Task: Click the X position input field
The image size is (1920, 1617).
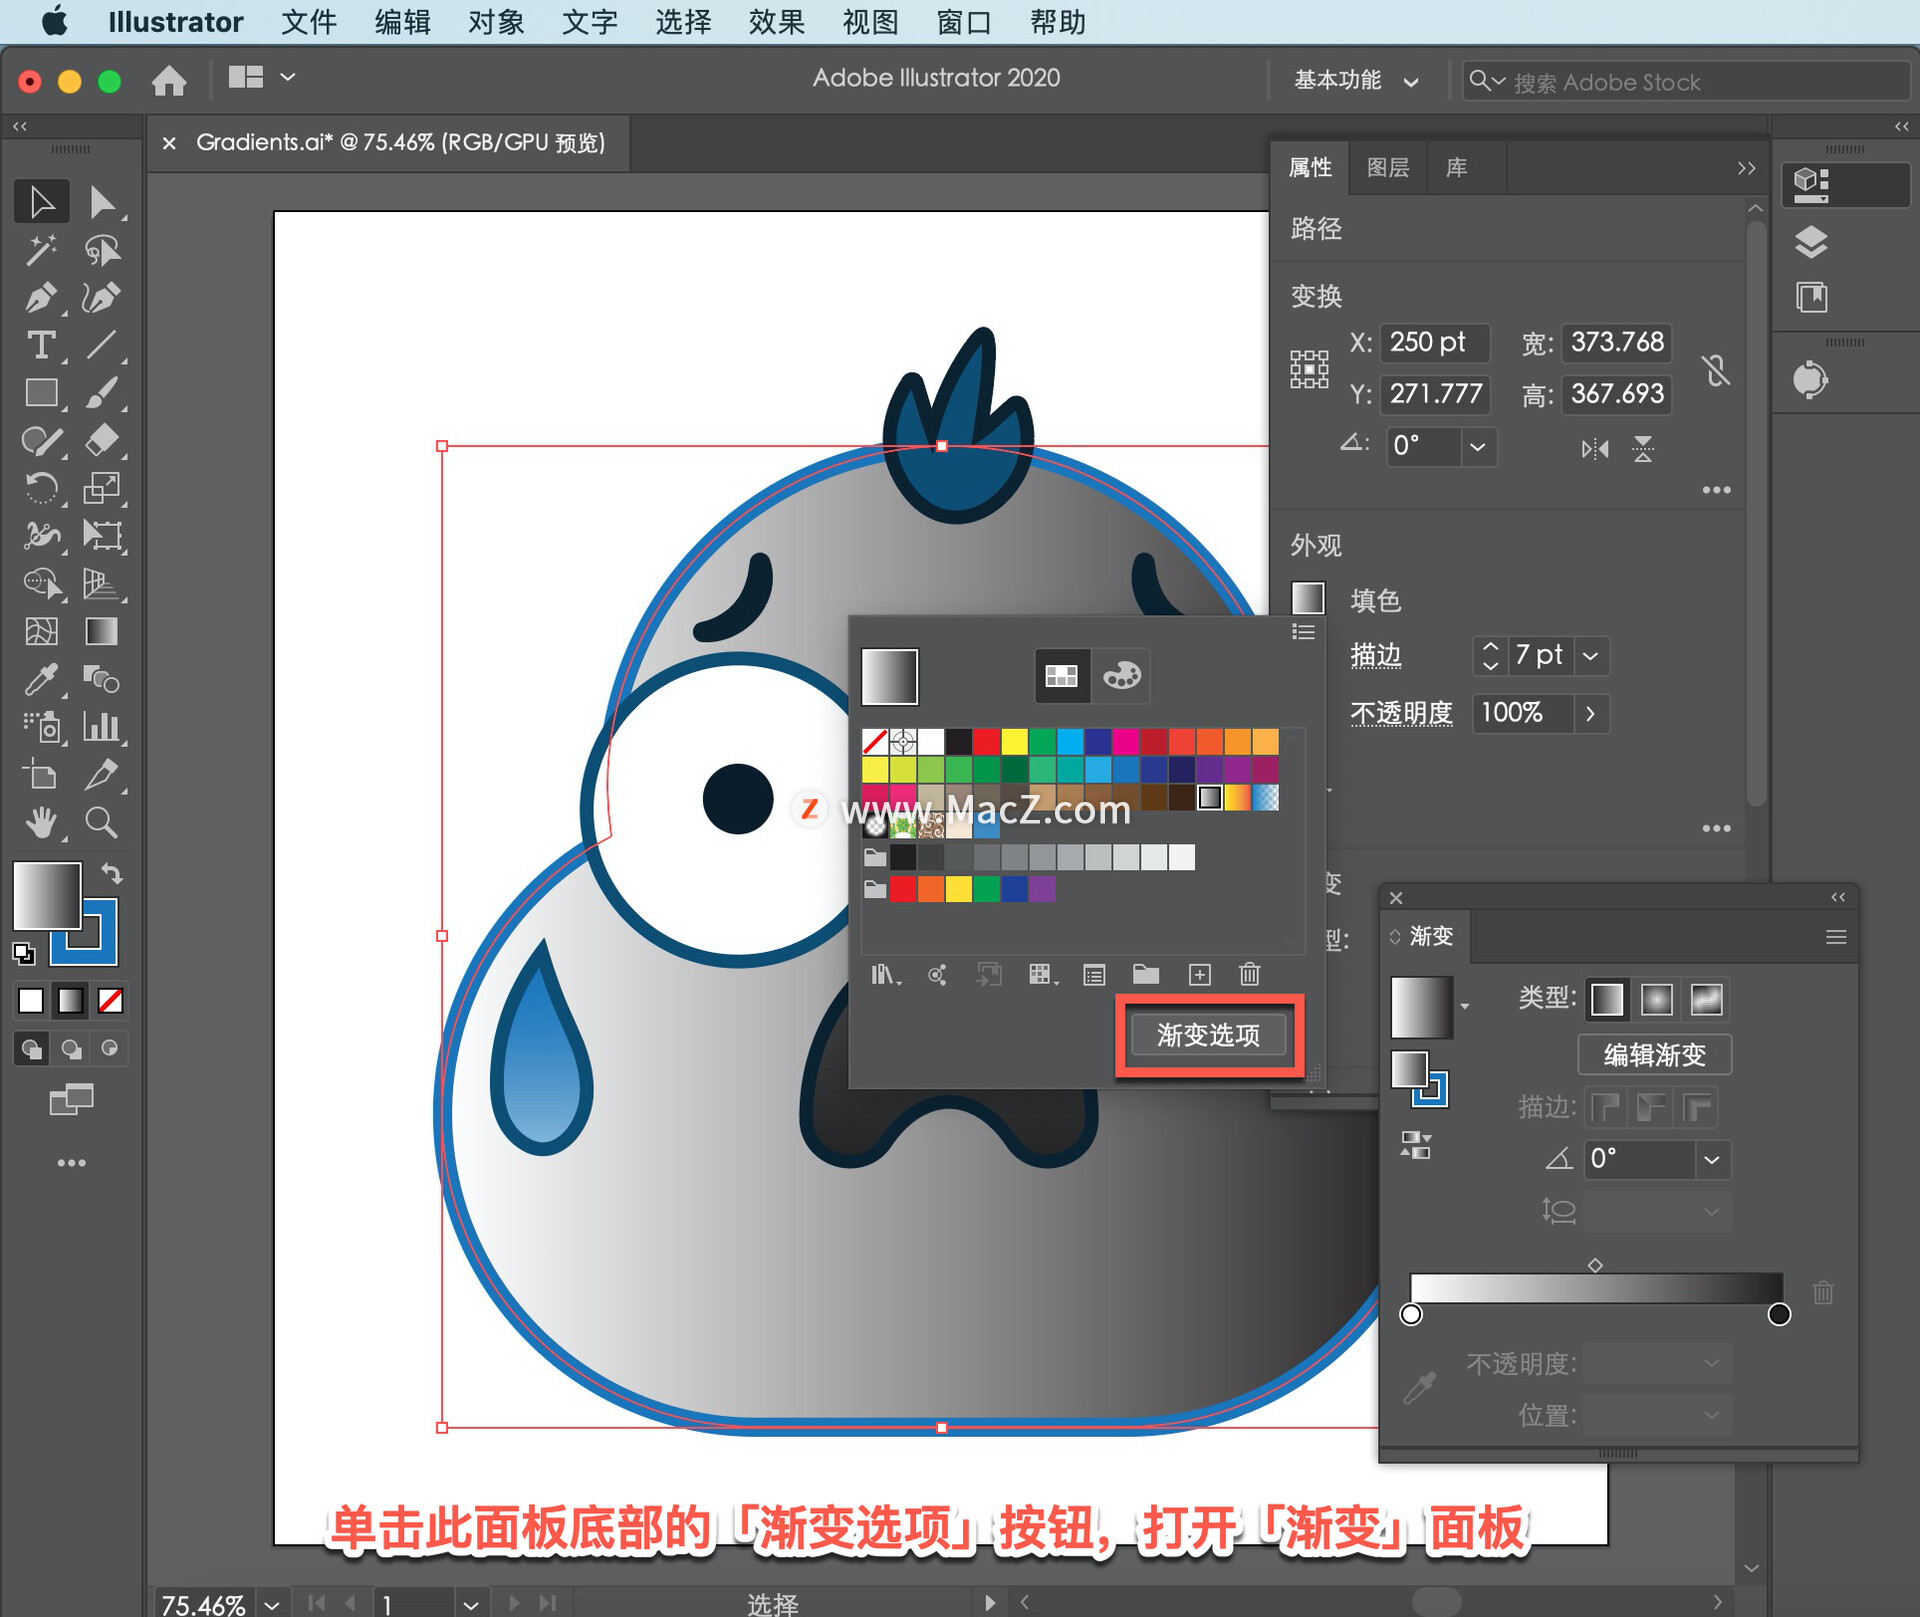Action: coord(1434,342)
